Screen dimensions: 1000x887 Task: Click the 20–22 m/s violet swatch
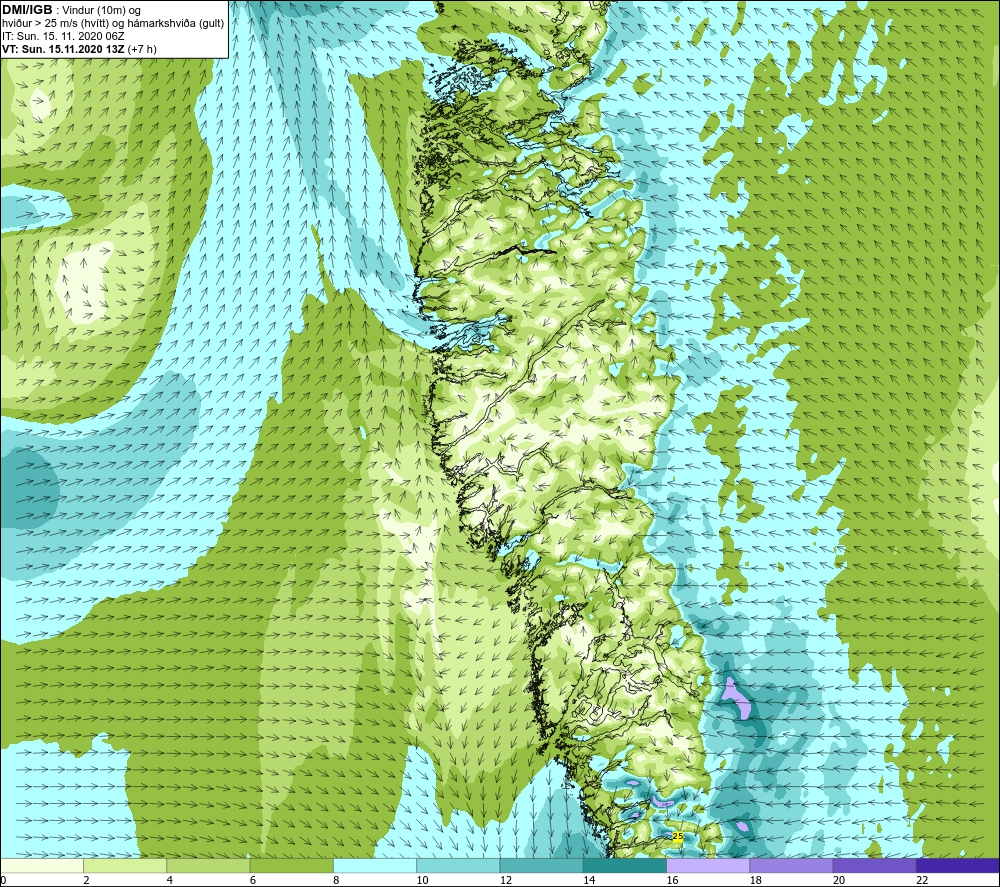[874, 865]
